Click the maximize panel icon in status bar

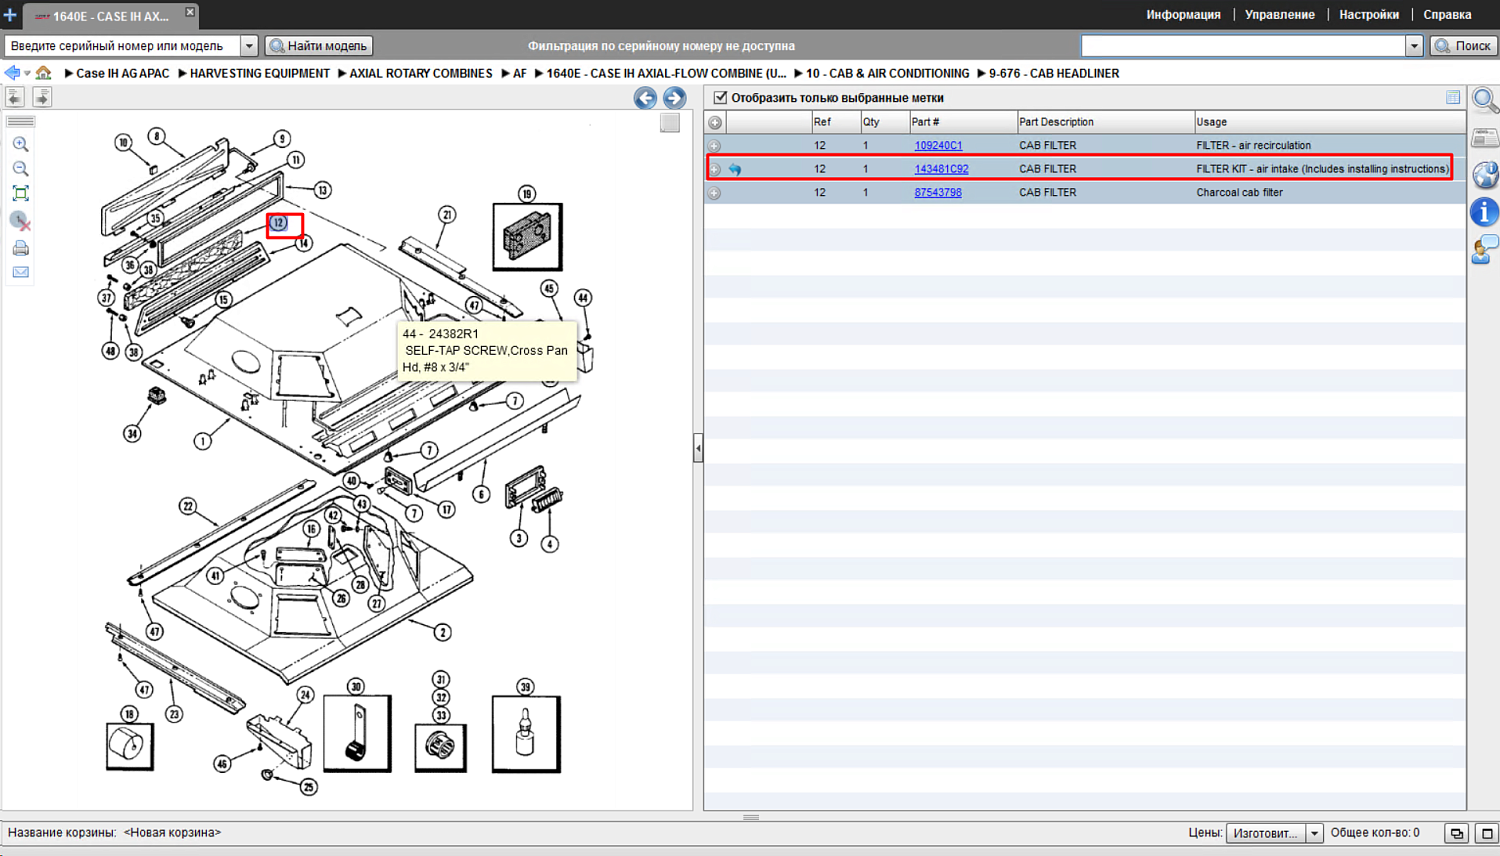[1487, 833]
